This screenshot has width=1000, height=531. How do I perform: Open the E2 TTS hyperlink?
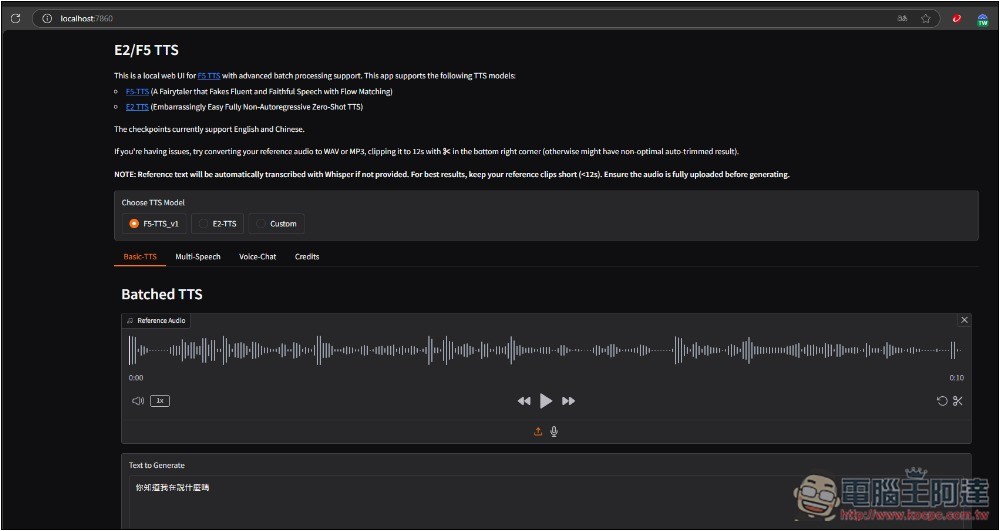coord(137,107)
